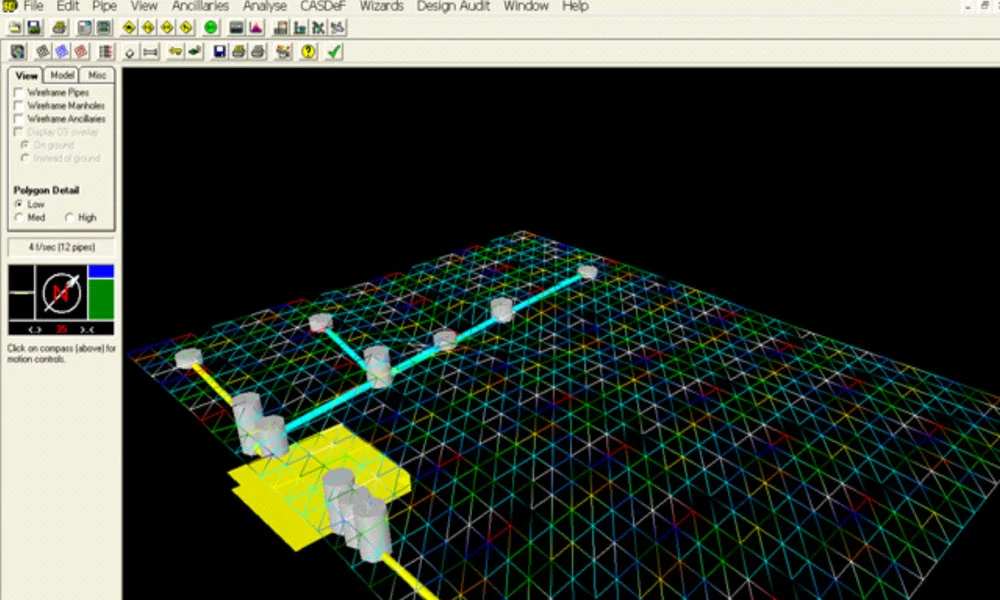Open the Design Audit menu
The image size is (1000, 600).
[x=454, y=6]
